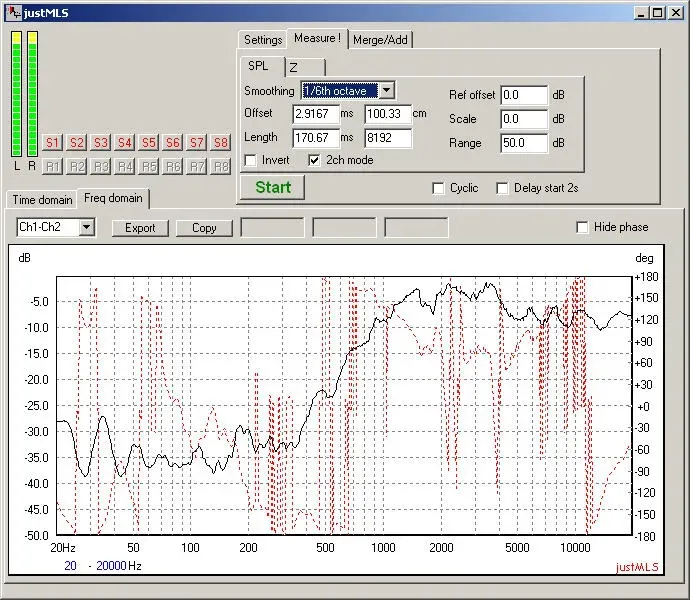Click the Length ms field 170.67
690x600 pixels.
[316, 138]
